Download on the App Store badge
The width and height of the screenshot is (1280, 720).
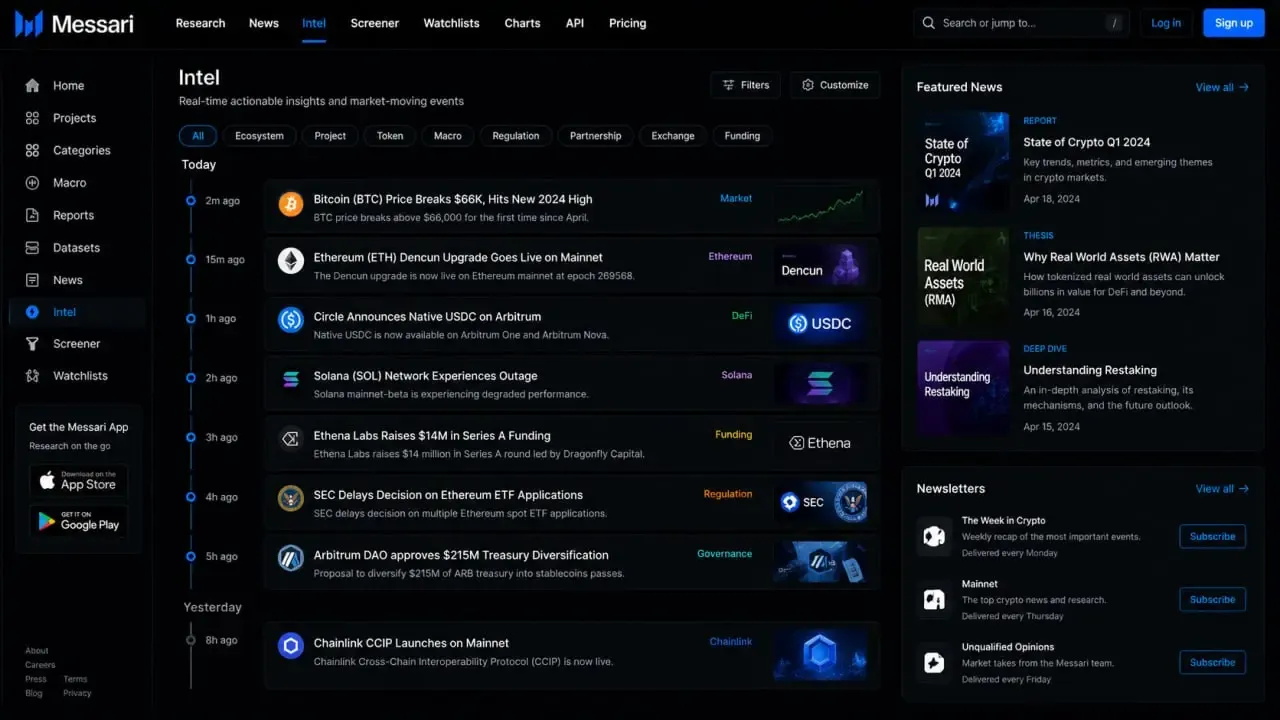[x=78, y=481]
